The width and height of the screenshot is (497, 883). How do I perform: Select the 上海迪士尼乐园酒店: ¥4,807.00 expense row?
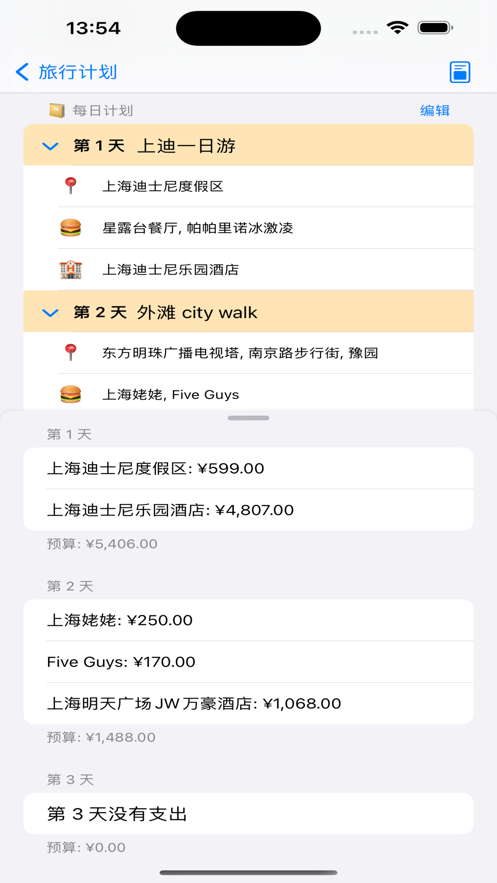(x=248, y=510)
